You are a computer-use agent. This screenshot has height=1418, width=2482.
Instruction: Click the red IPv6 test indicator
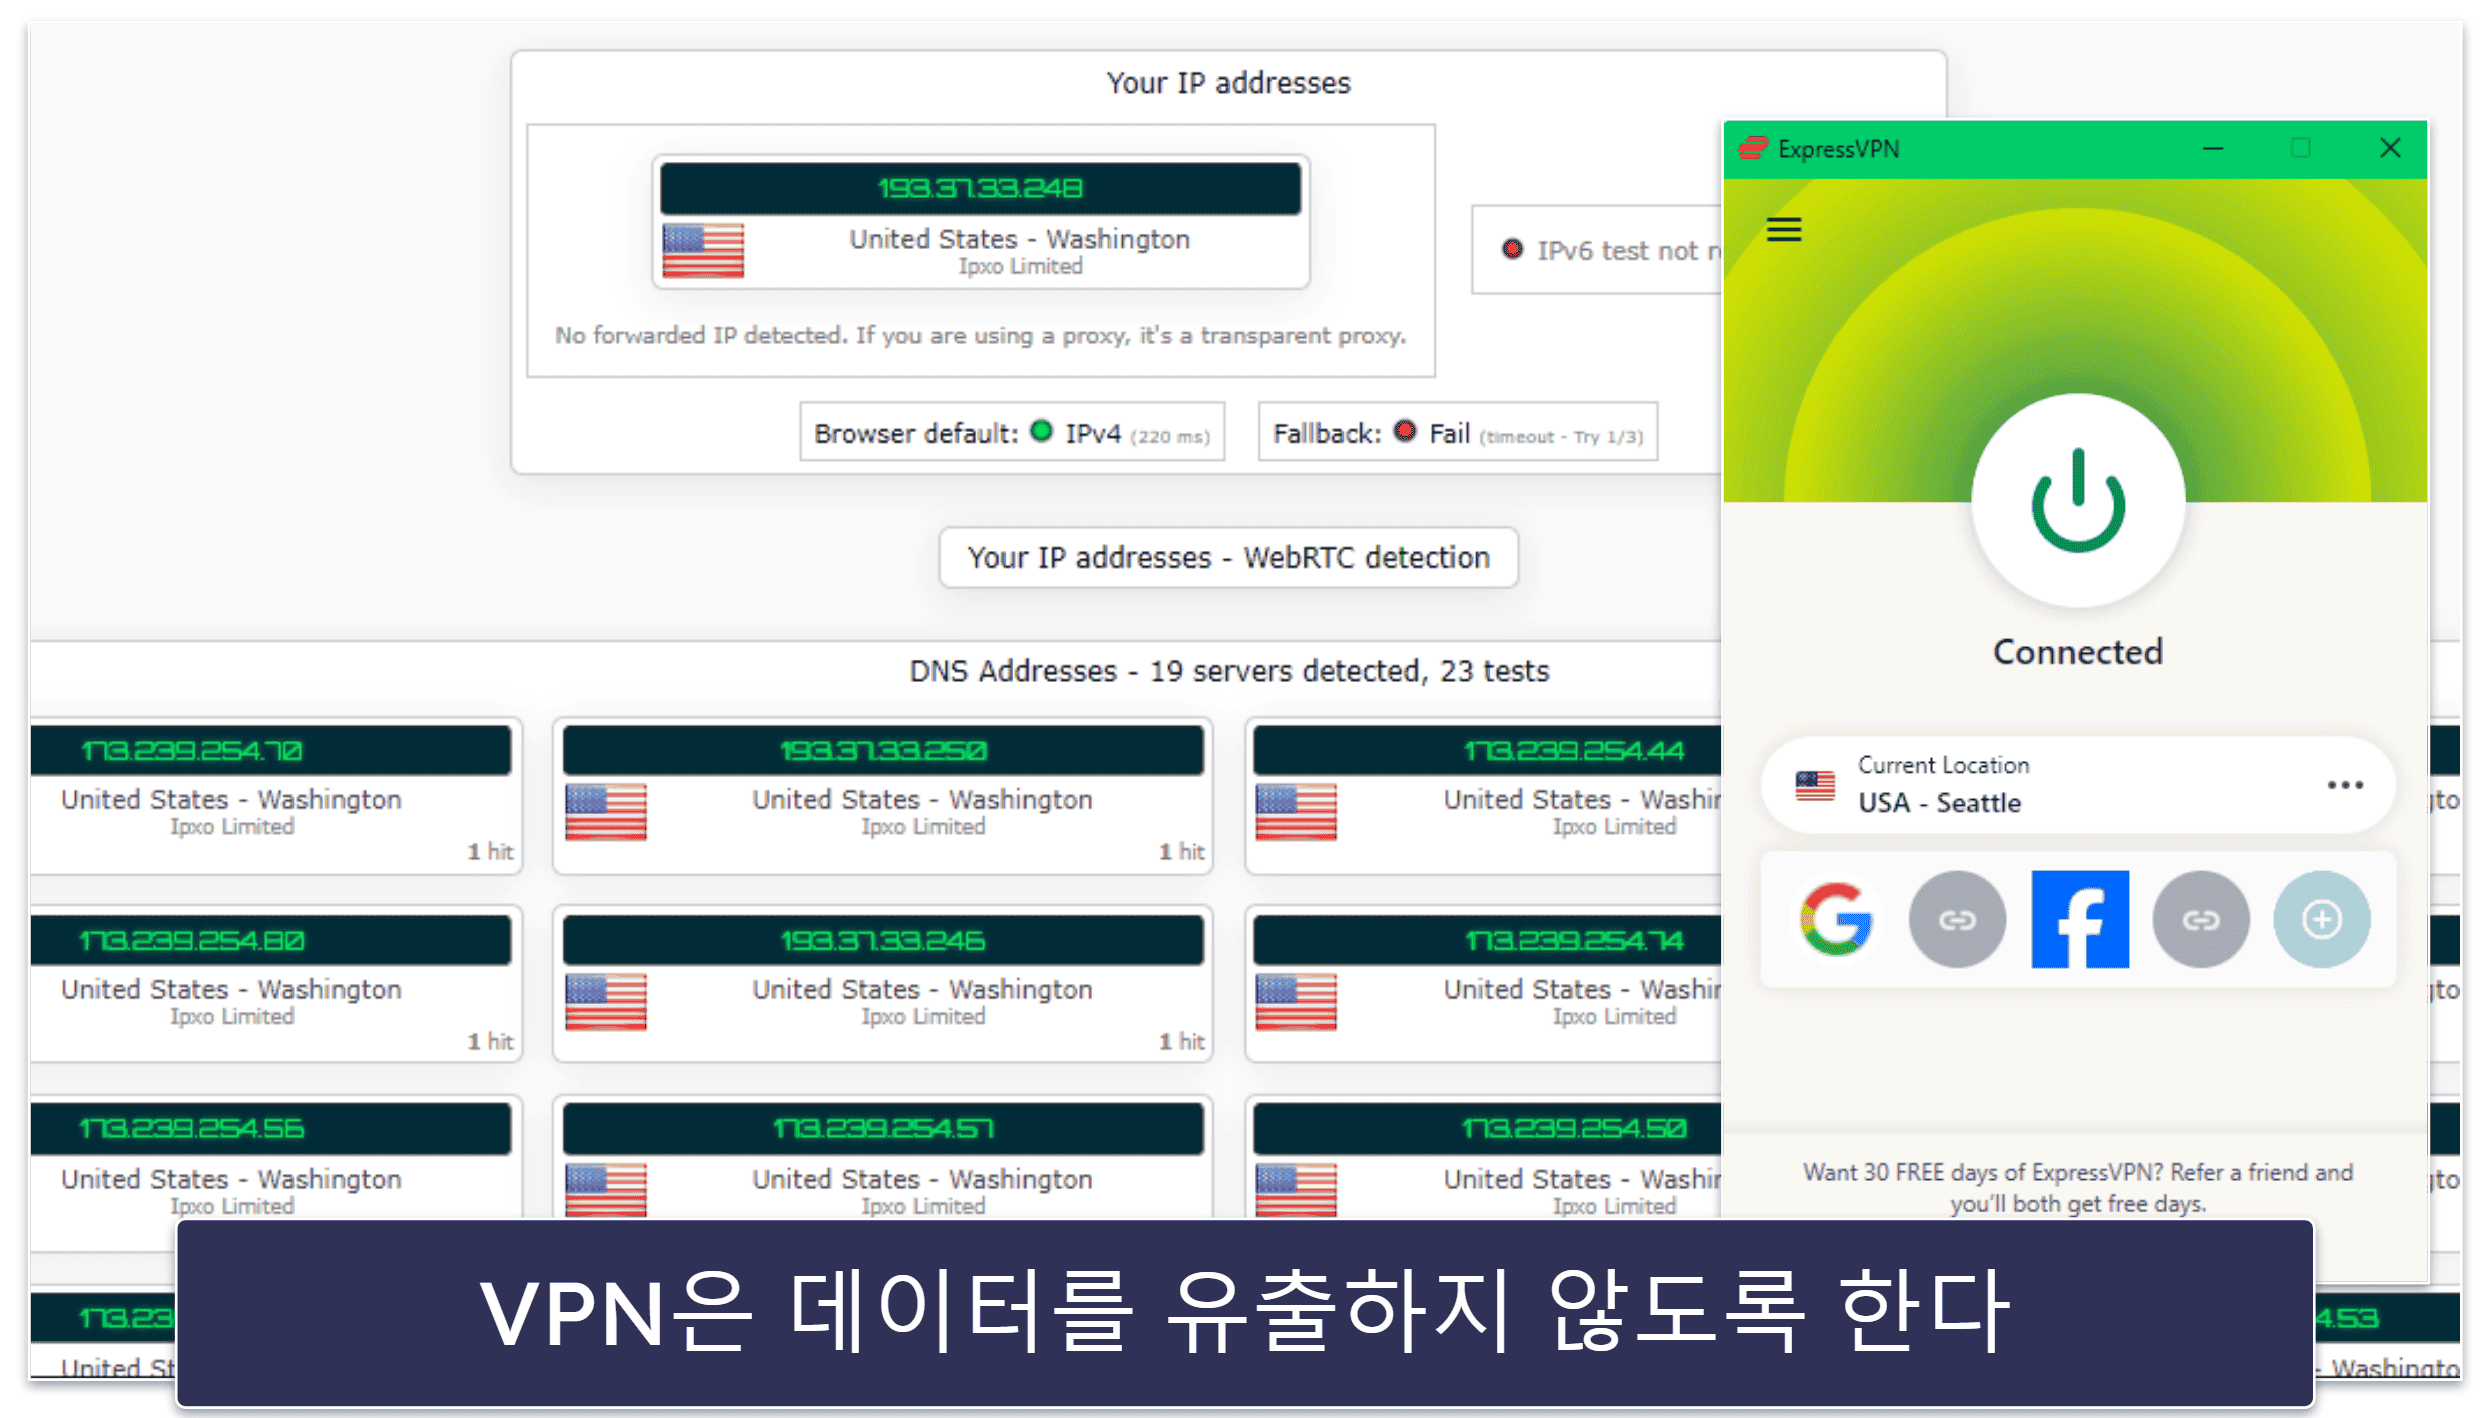(x=1512, y=249)
